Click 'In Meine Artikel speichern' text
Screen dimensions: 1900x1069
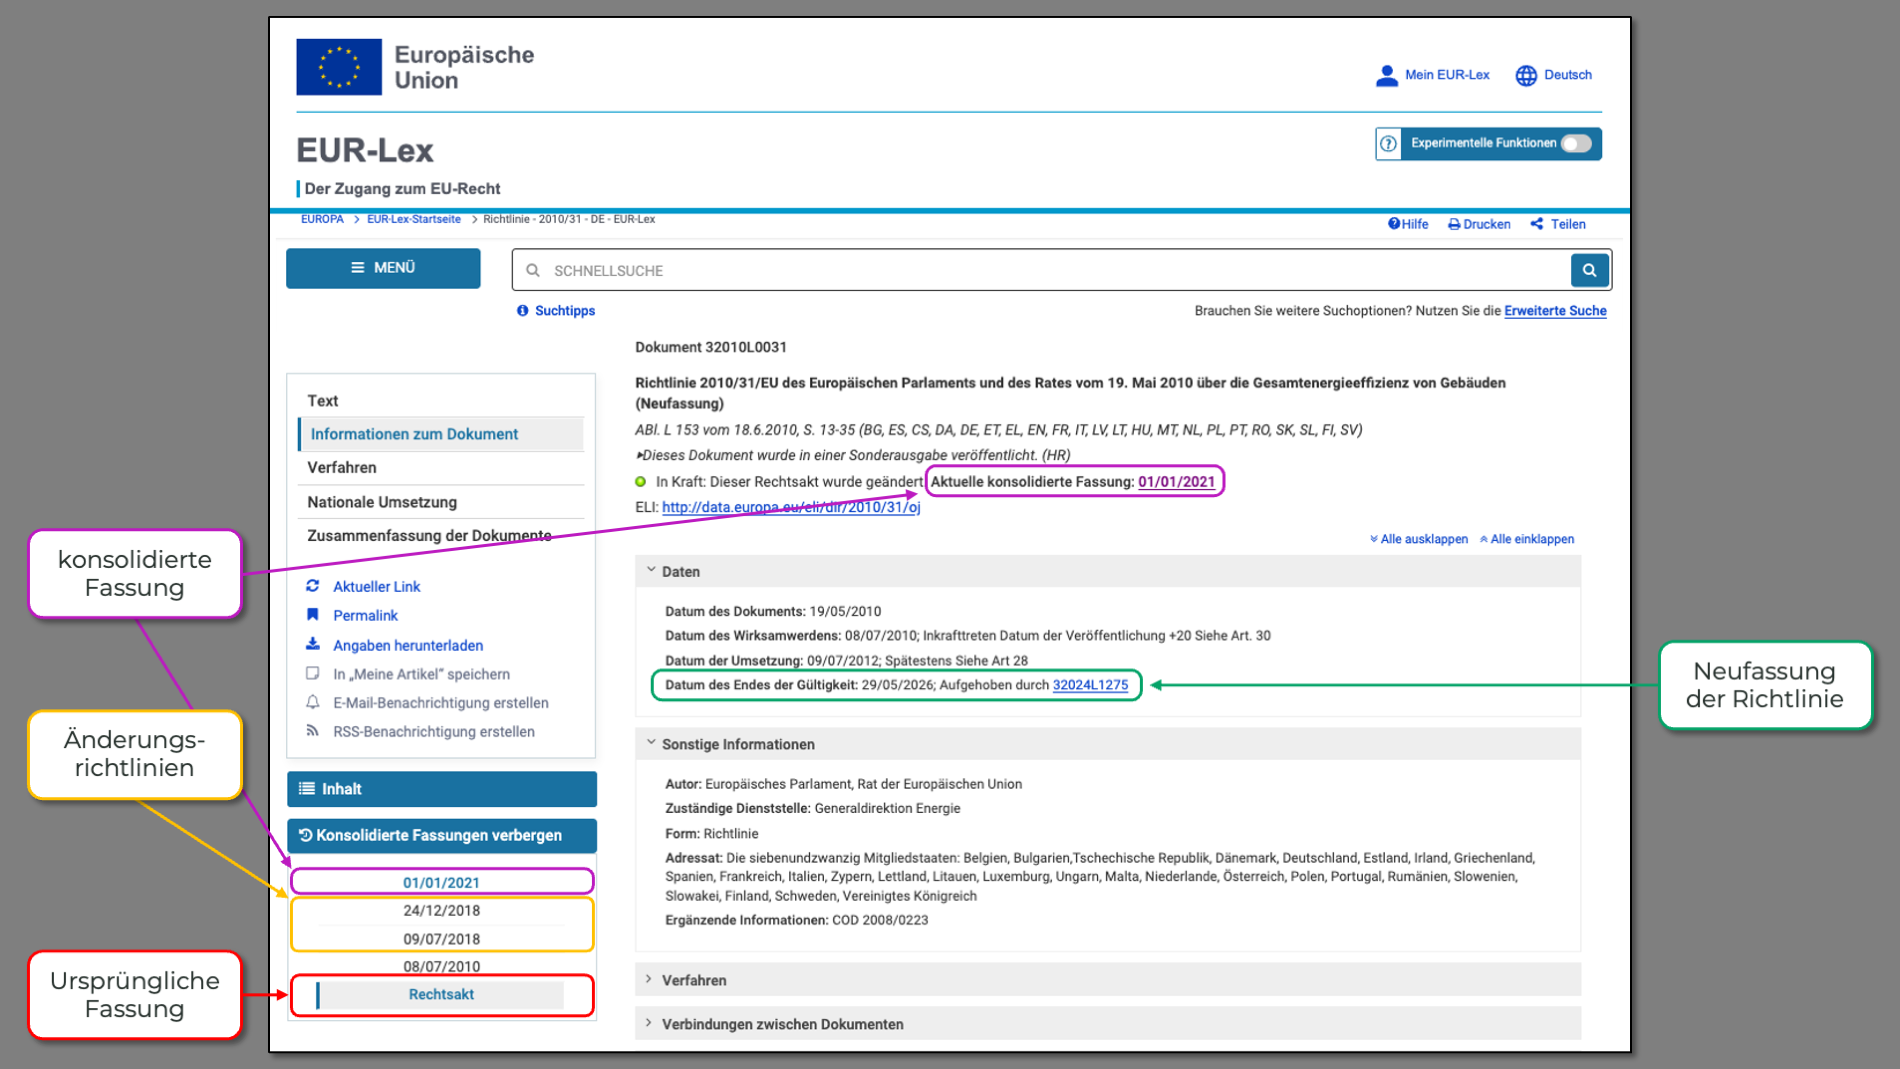pos(421,675)
